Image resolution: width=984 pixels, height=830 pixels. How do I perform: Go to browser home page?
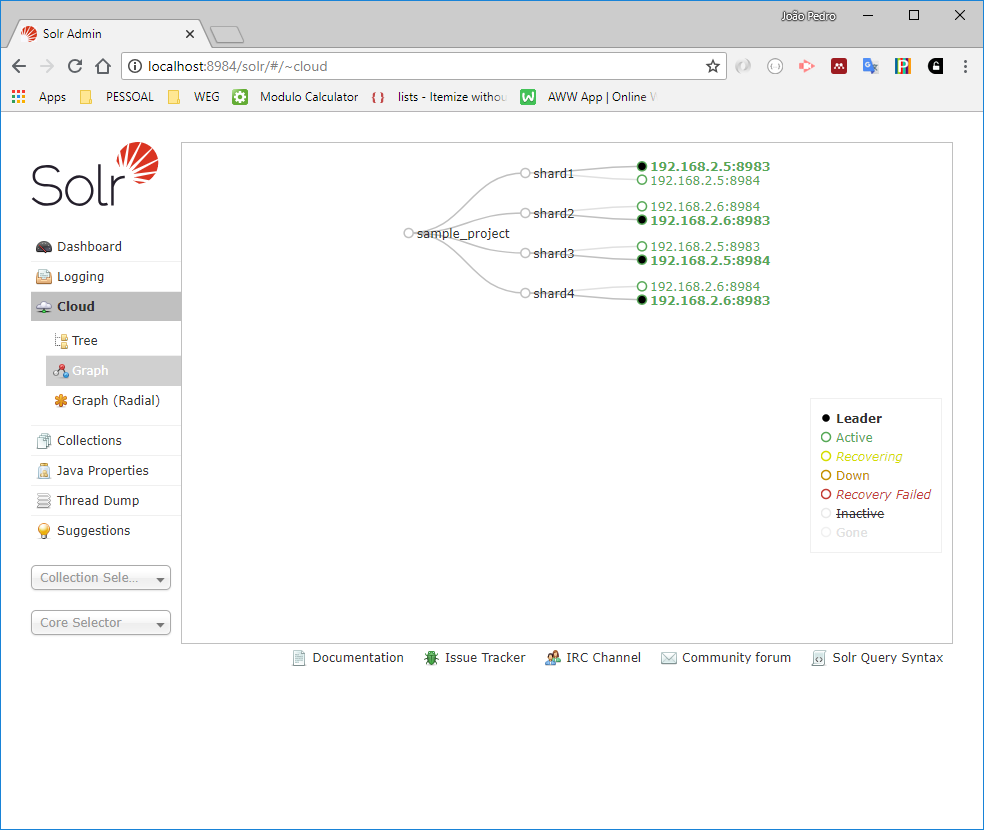click(103, 67)
